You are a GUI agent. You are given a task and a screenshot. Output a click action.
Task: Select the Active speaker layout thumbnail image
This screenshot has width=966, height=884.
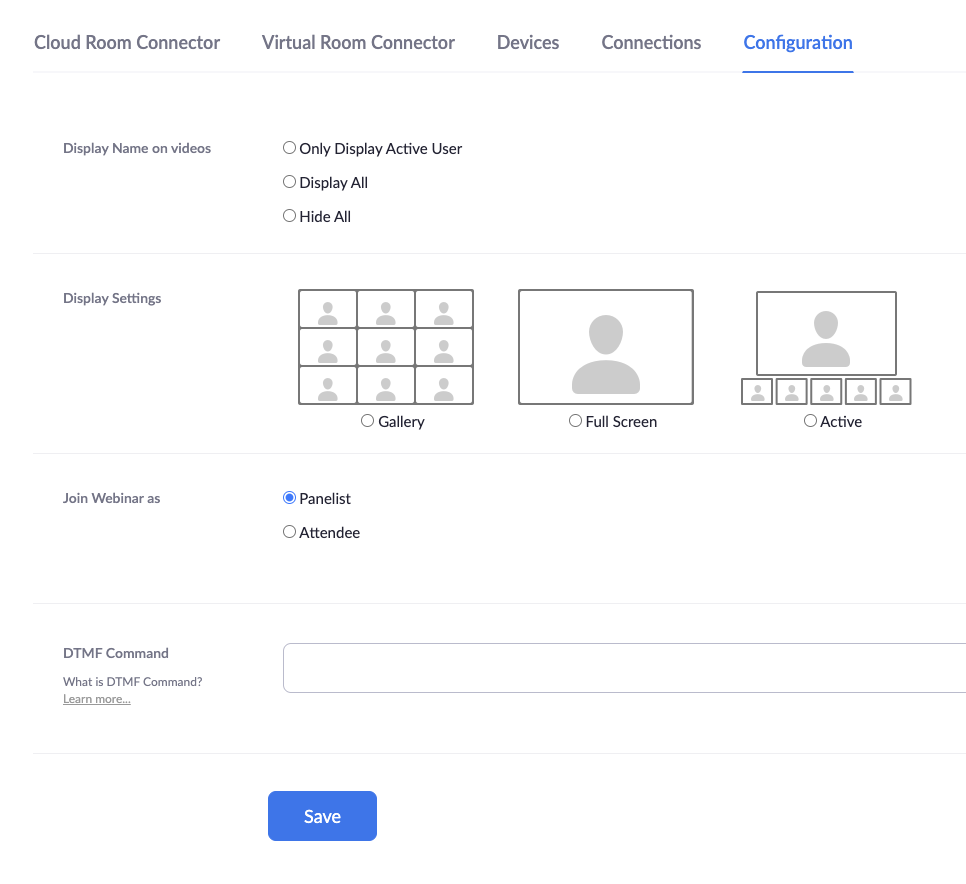[x=826, y=348]
